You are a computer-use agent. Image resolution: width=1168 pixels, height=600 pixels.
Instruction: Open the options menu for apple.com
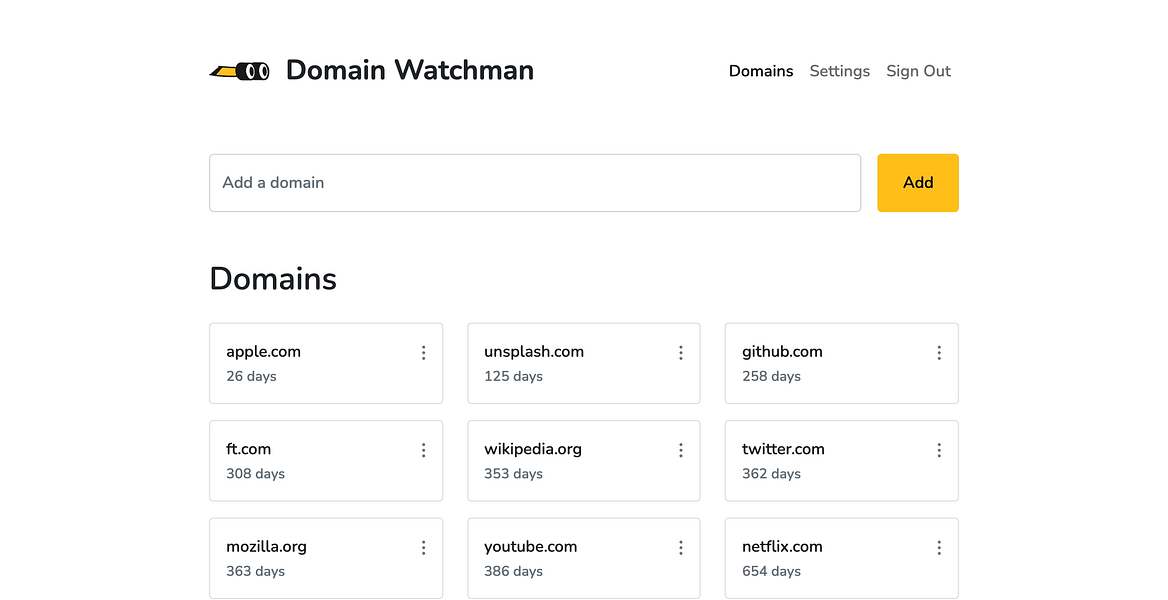[x=423, y=352]
